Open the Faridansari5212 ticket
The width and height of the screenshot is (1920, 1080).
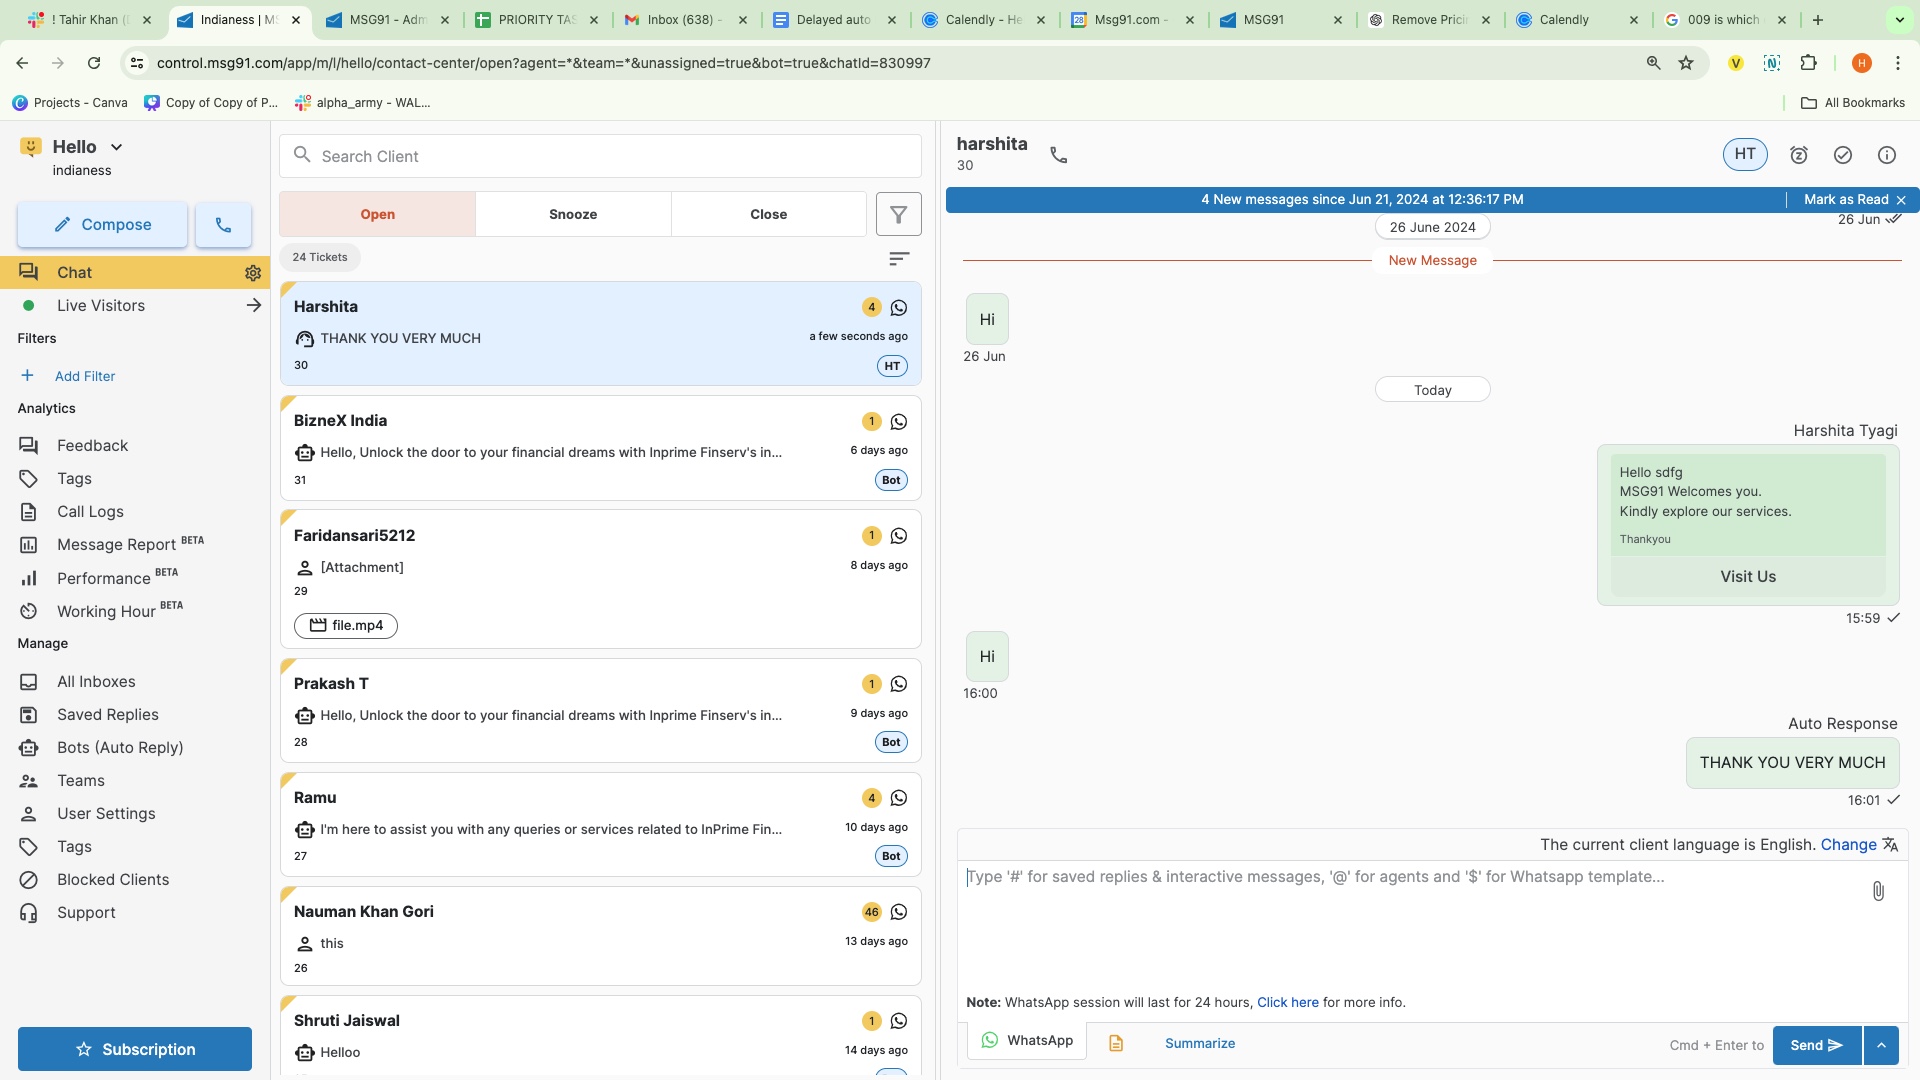coord(600,579)
